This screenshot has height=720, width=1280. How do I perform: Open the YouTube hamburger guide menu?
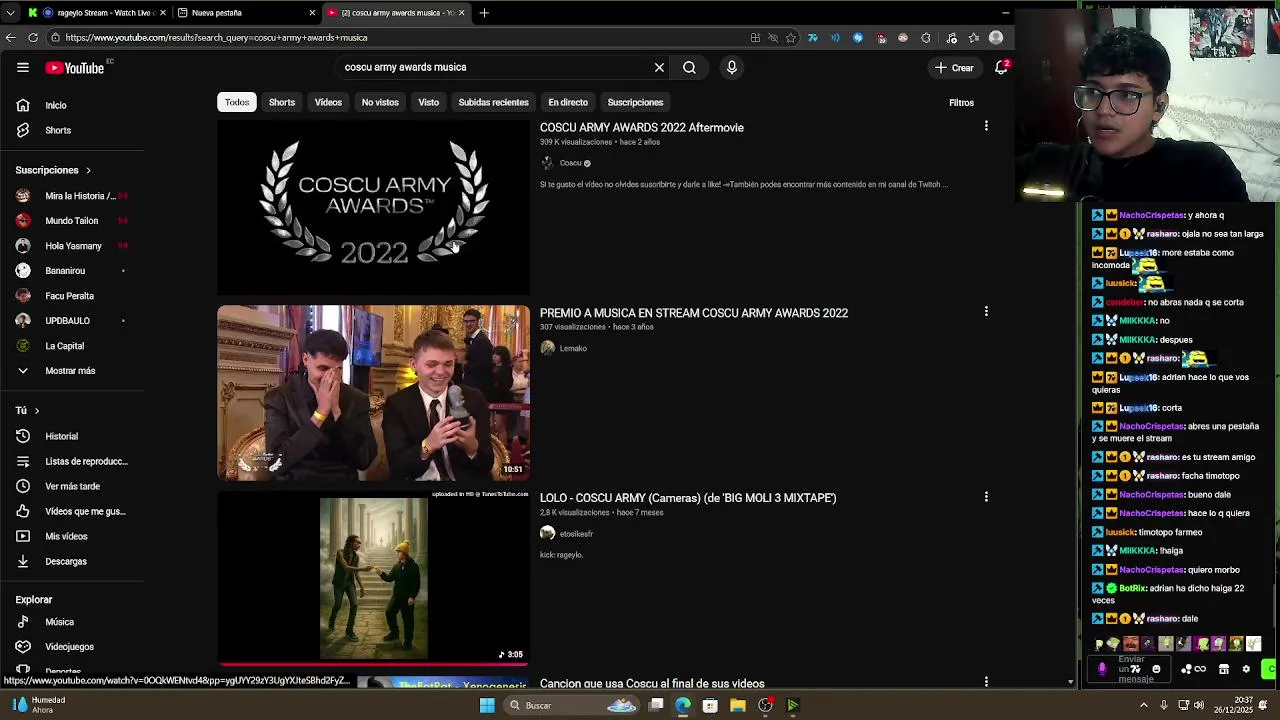[23, 67]
